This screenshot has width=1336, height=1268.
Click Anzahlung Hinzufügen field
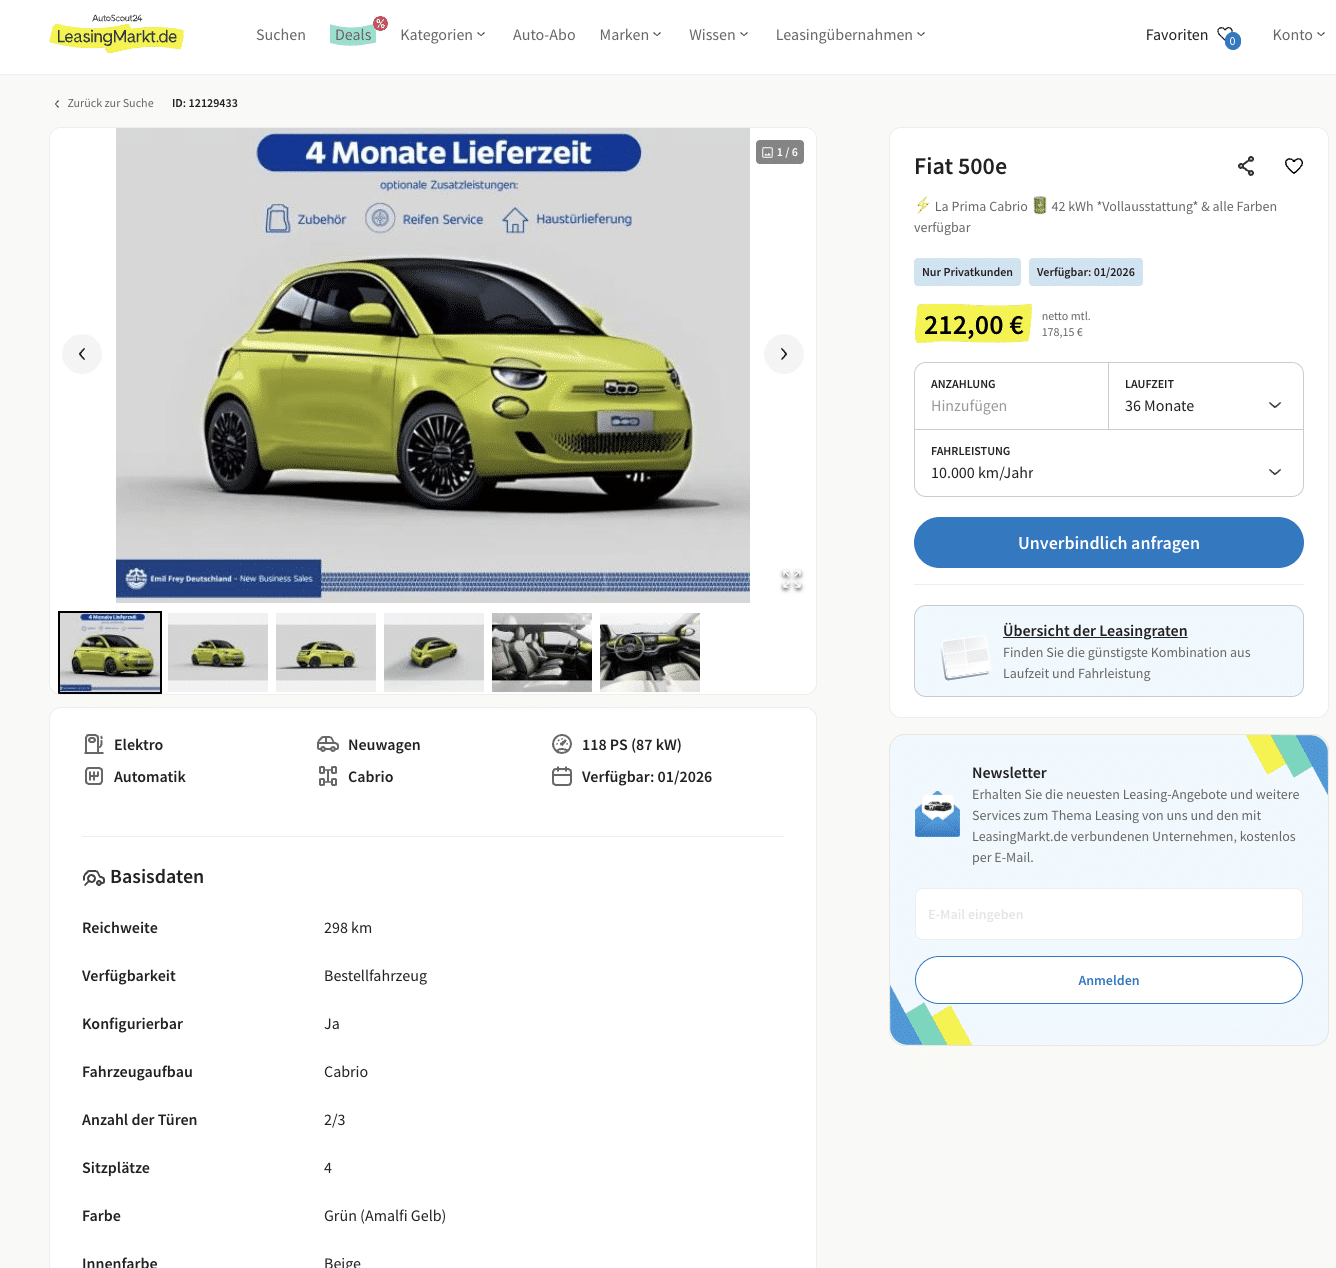pyautogui.click(x=1011, y=396)
